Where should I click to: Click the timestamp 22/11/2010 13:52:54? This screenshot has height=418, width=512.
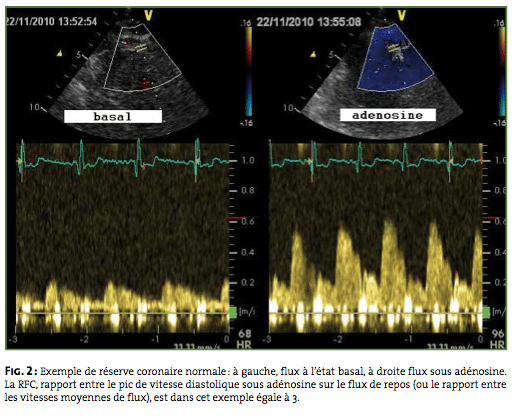51,22
